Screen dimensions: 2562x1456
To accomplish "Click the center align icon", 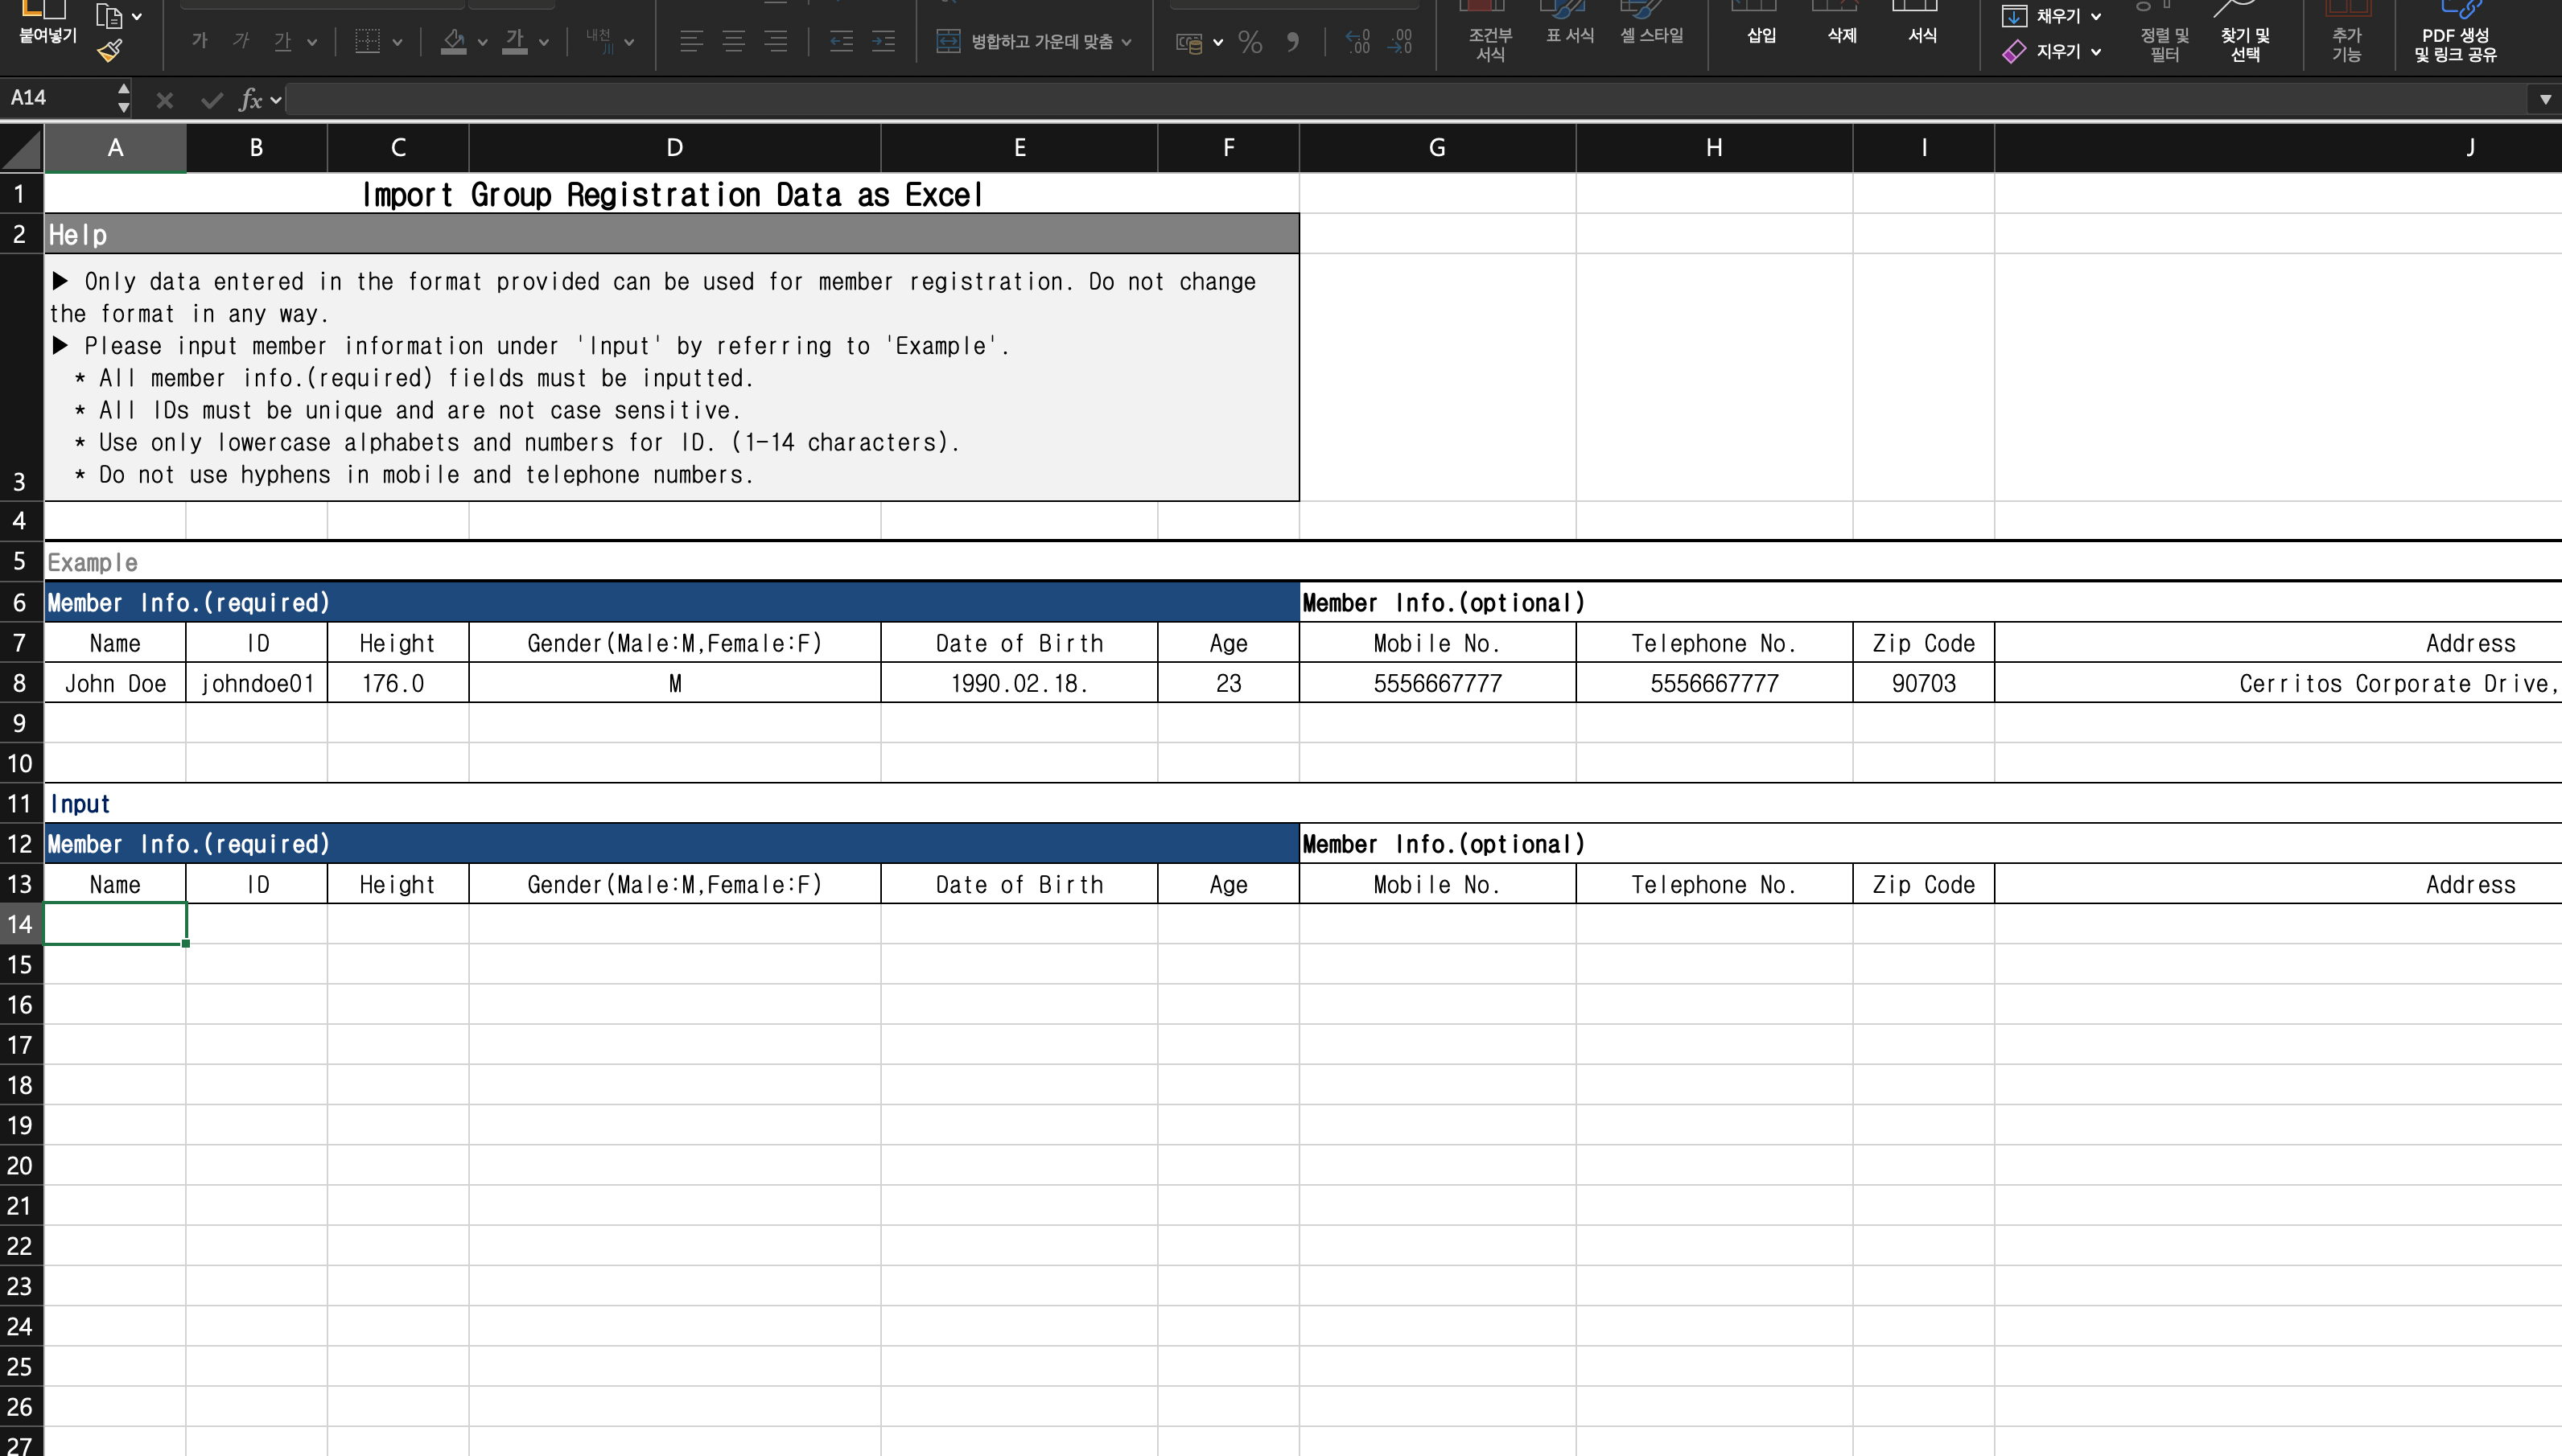I will 733,41.
